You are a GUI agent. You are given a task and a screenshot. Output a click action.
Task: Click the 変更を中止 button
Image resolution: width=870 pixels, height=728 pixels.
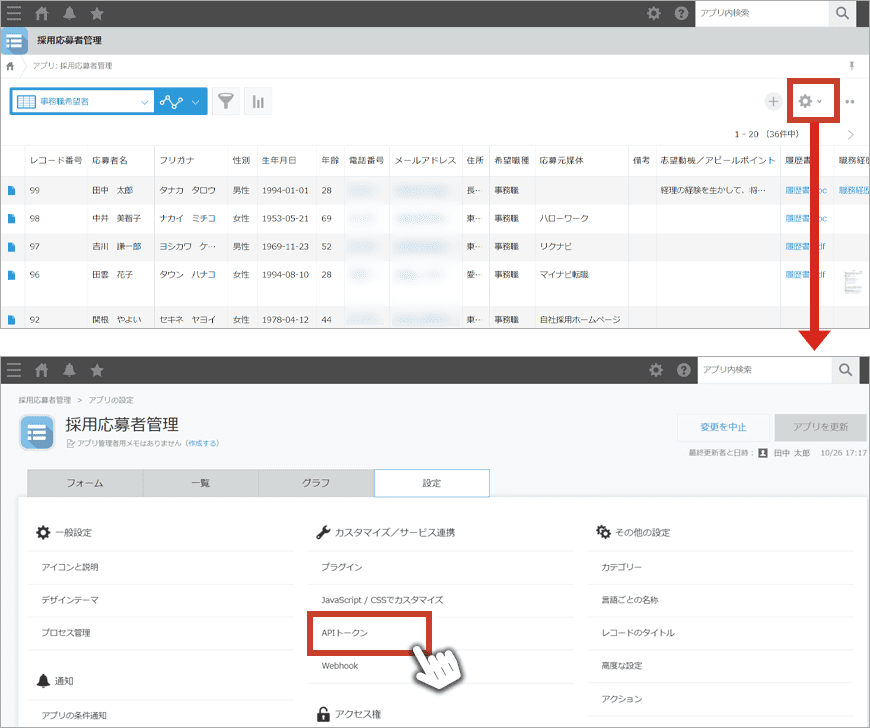[724, 427]
